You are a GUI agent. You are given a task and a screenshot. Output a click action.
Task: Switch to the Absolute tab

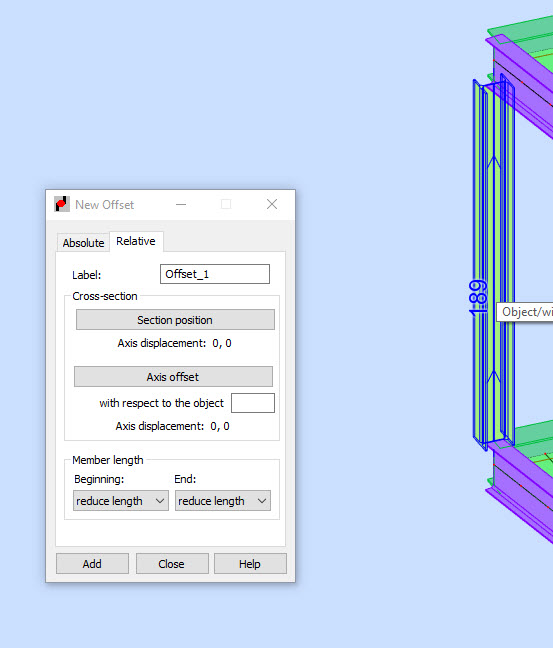[x=83, y=243]
